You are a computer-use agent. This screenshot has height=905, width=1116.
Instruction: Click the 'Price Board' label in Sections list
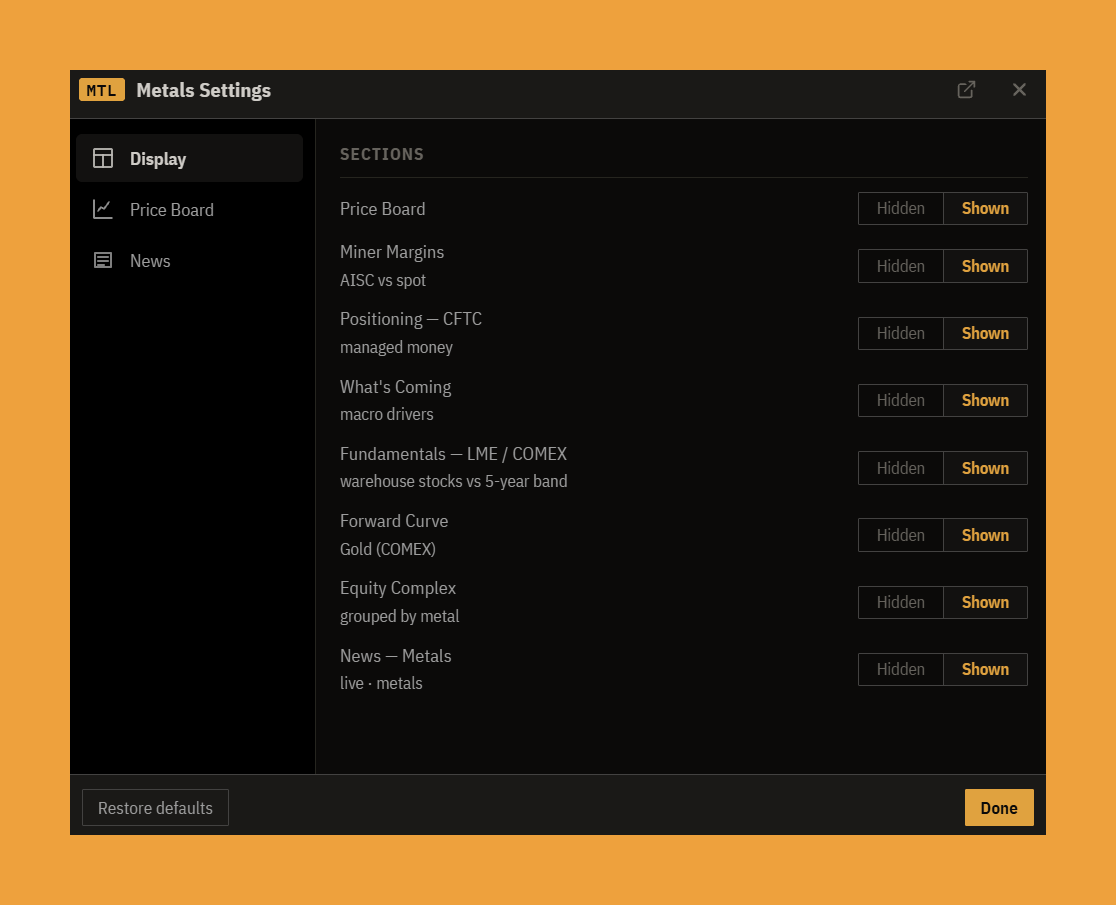(x=382, y=208)
